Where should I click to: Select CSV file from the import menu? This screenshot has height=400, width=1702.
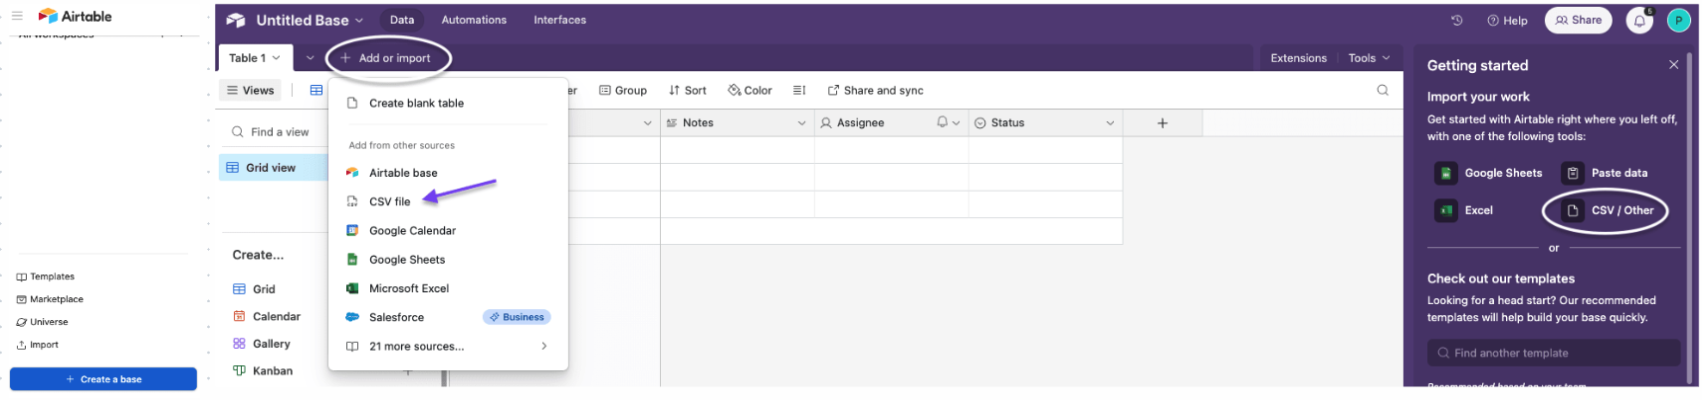click(389, 201)
